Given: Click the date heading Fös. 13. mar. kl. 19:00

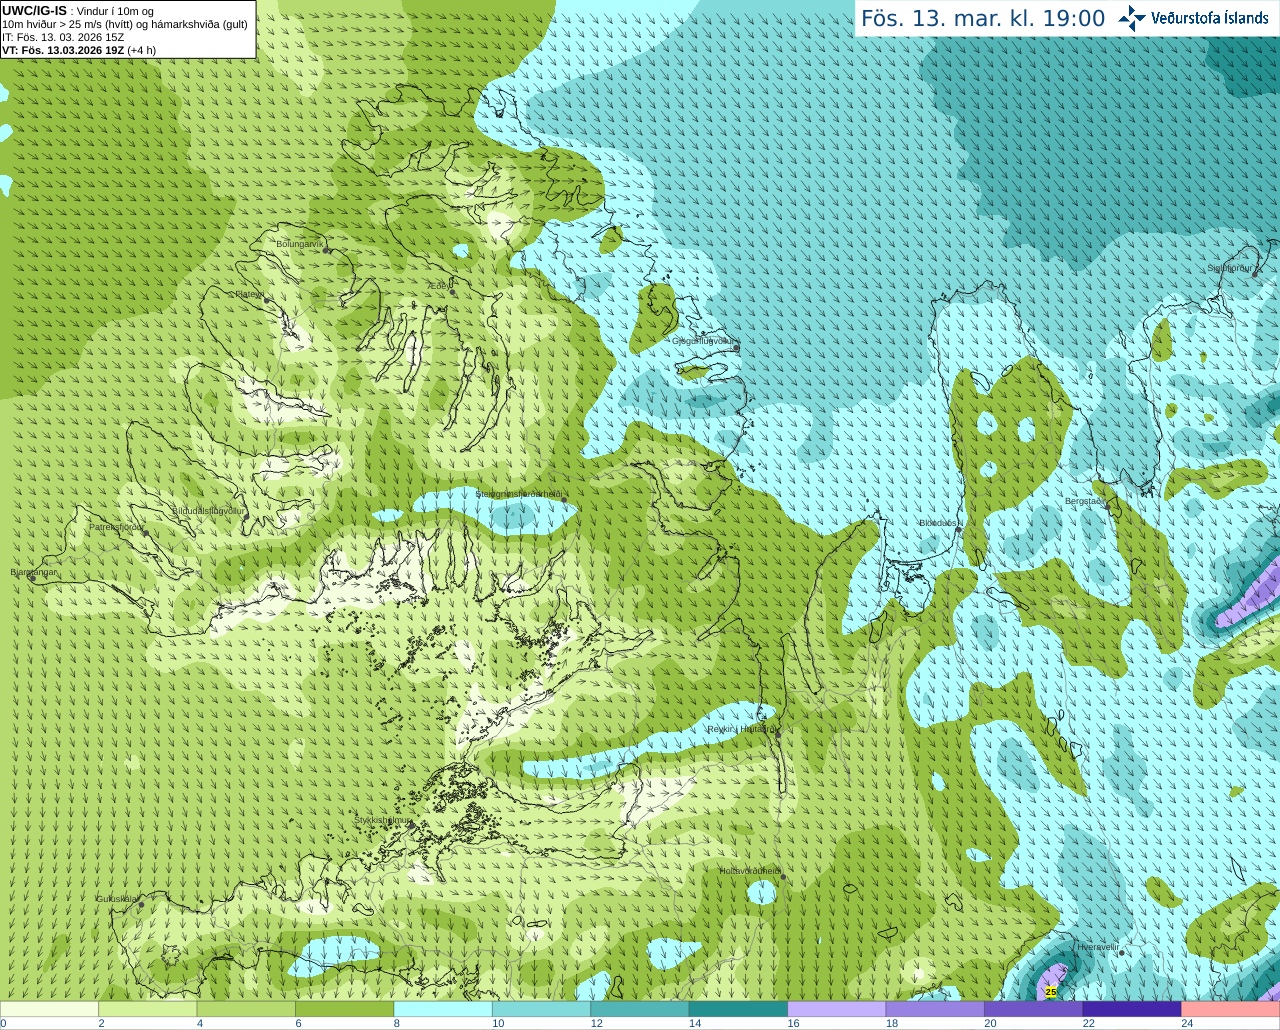Looking at the screenshot, I should tap(983, 18).
